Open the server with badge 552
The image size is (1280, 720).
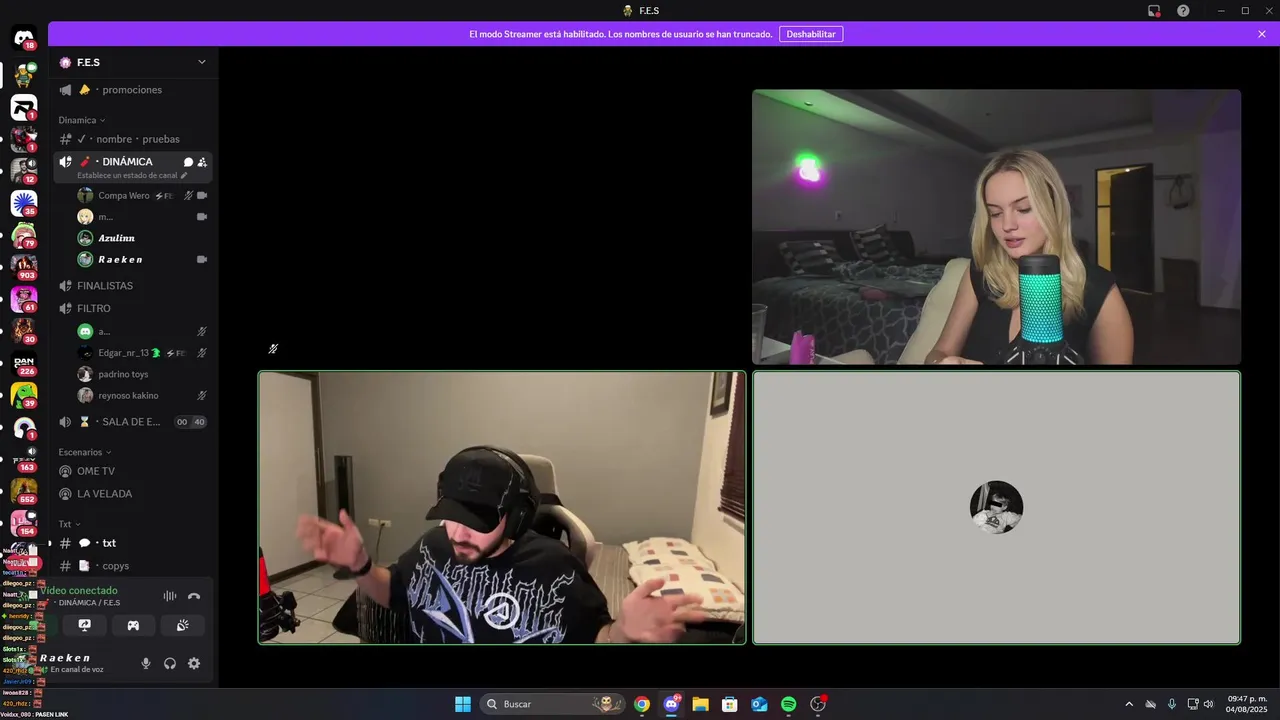click(24, 490)
